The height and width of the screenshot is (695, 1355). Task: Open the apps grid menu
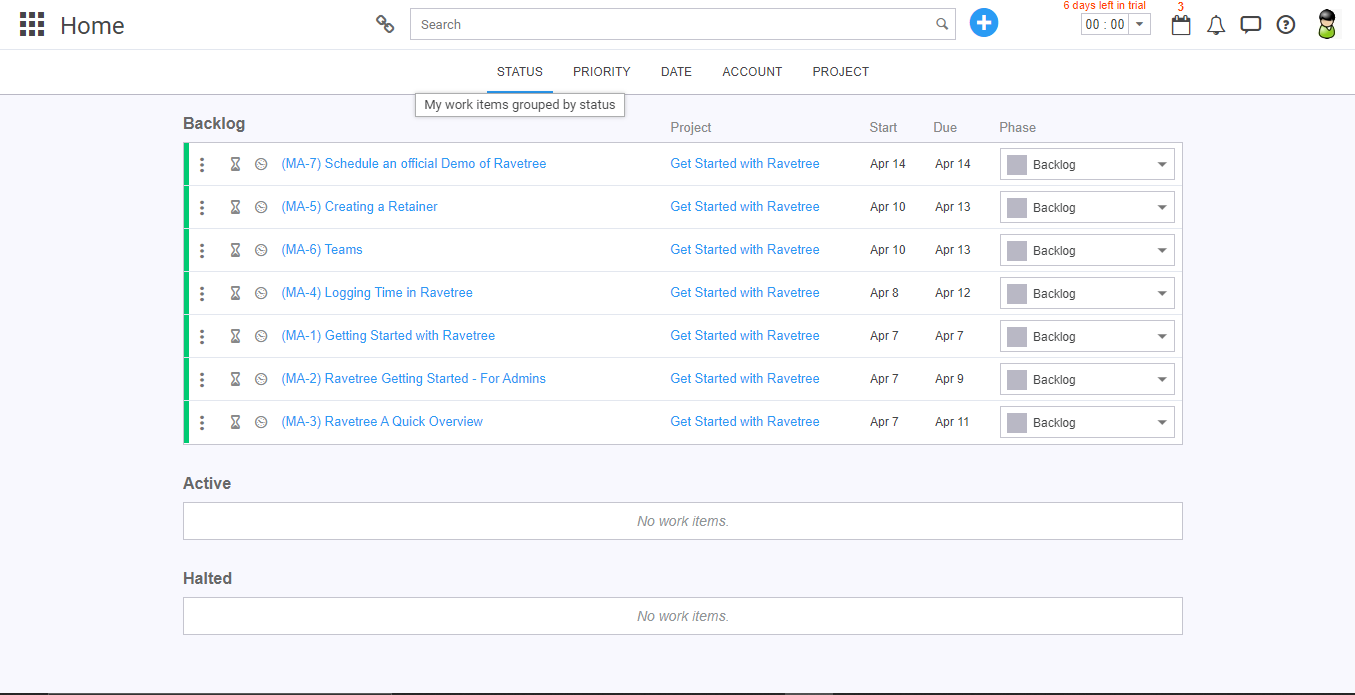[x=32, y=25]
